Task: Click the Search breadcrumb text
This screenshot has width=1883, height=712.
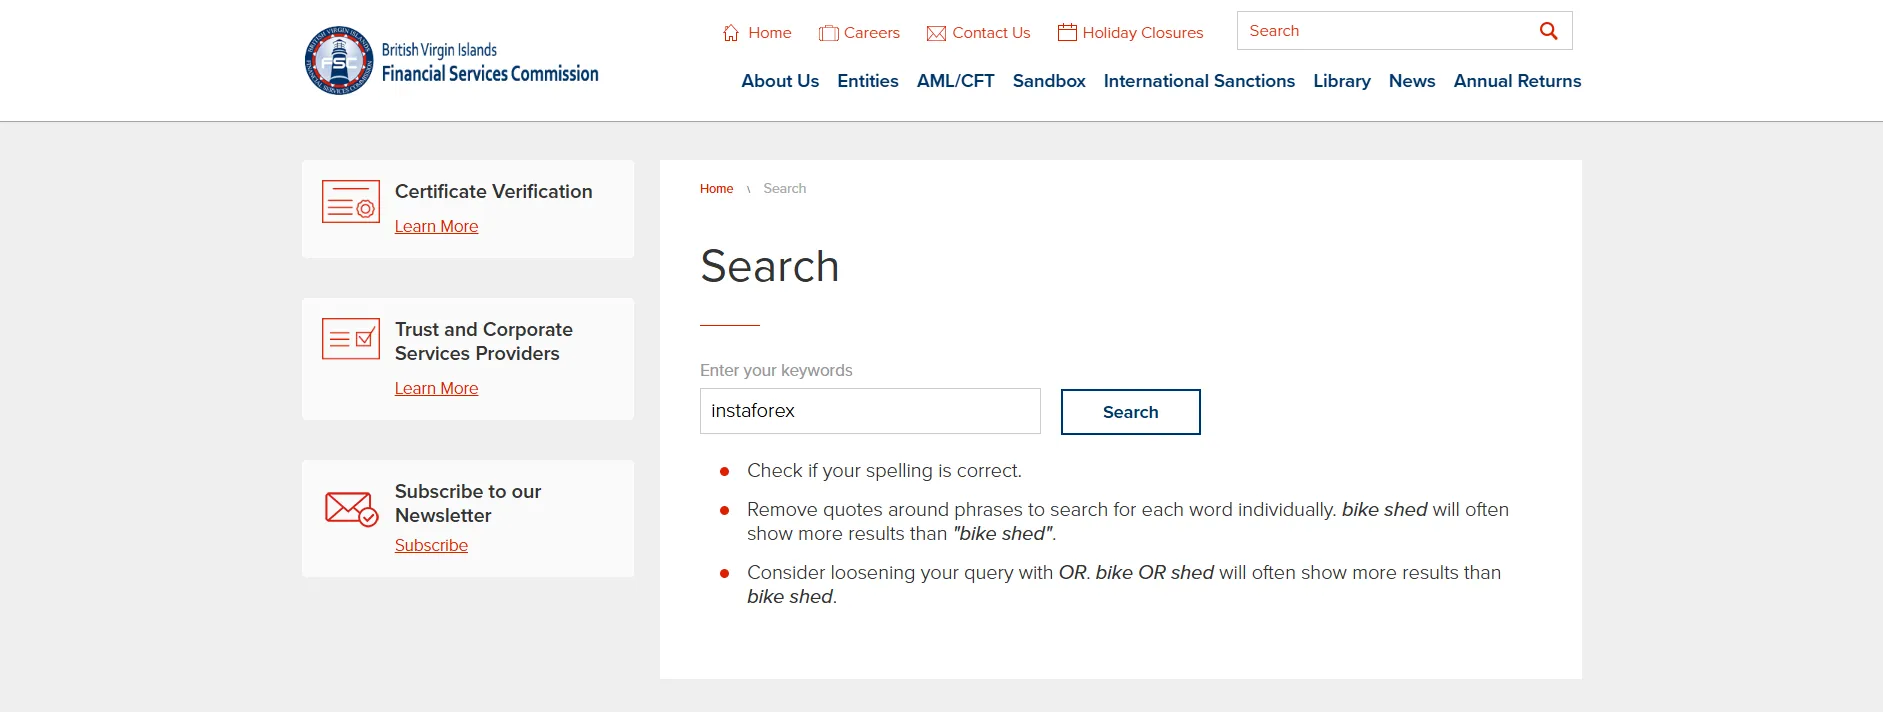Action: tap(785, 189)
